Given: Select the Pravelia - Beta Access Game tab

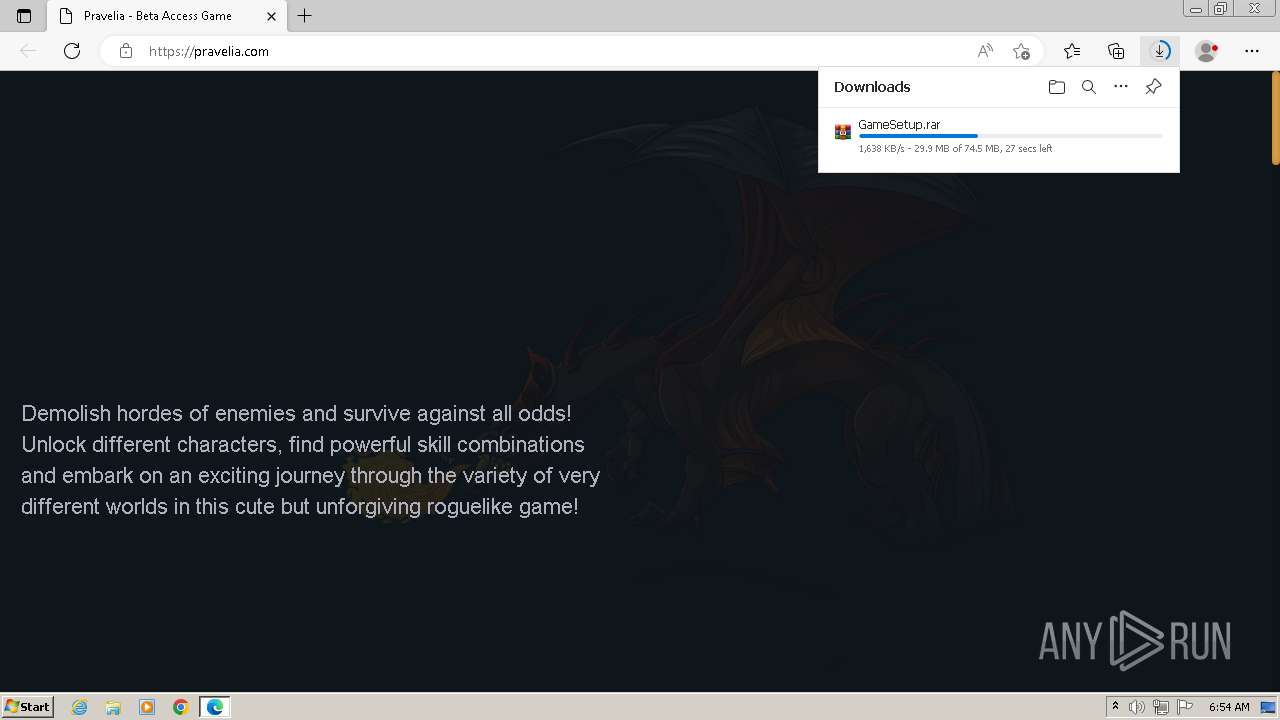Looking at the screenshot, I should click(x=165, y=16).
